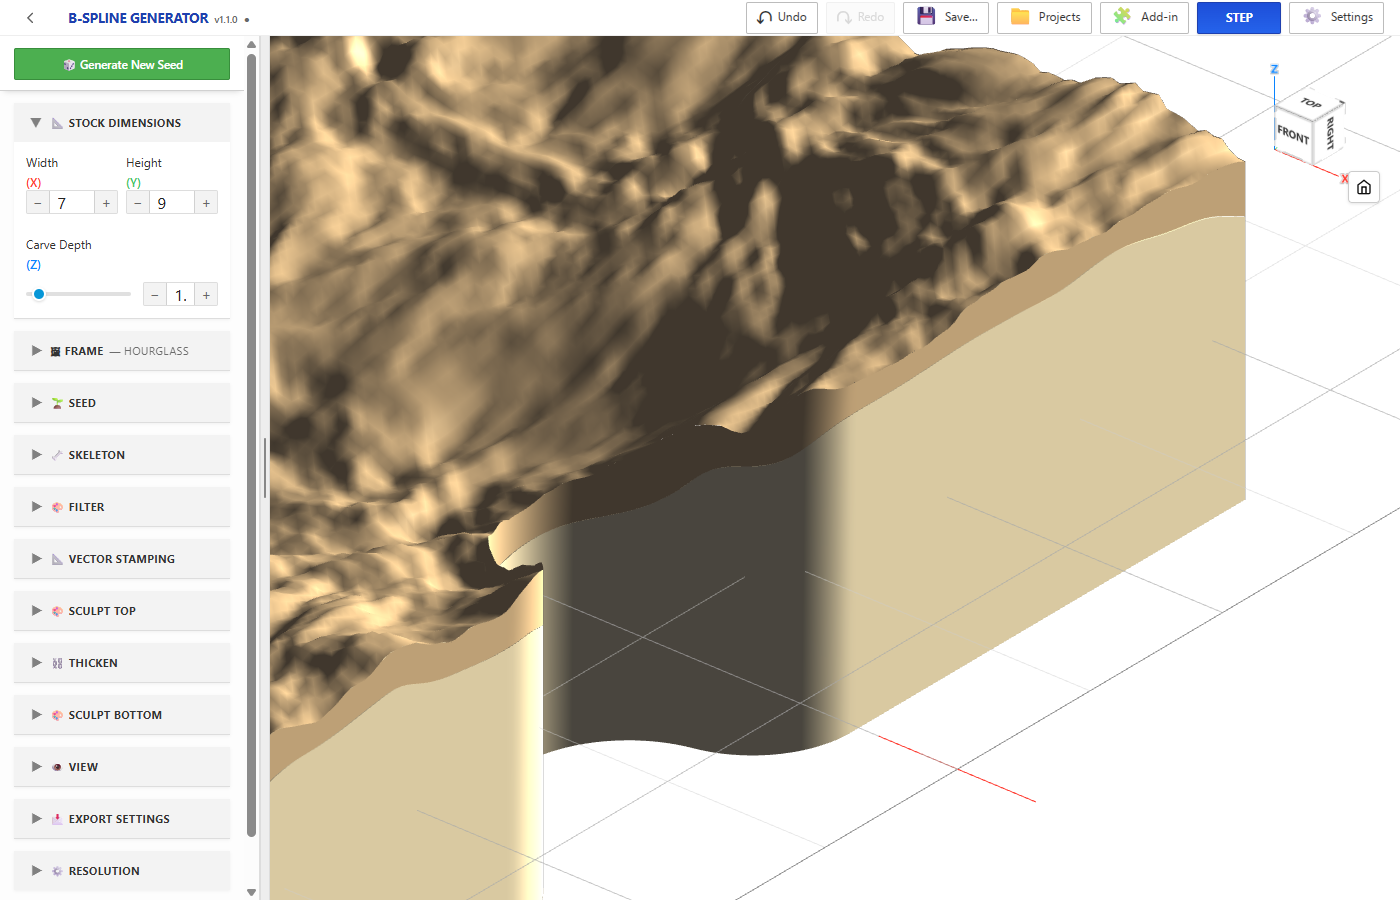Viewport: 1400px width, 900px height.
Task: Select the FRONT face of view cube
Action: coord(1292,133)
